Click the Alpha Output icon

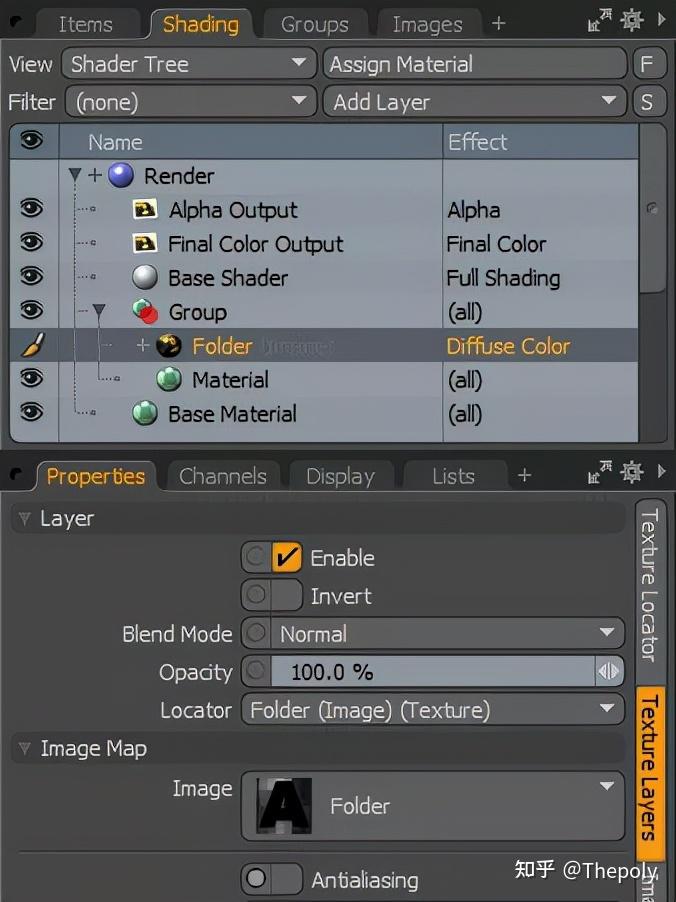tap(146, 210)
